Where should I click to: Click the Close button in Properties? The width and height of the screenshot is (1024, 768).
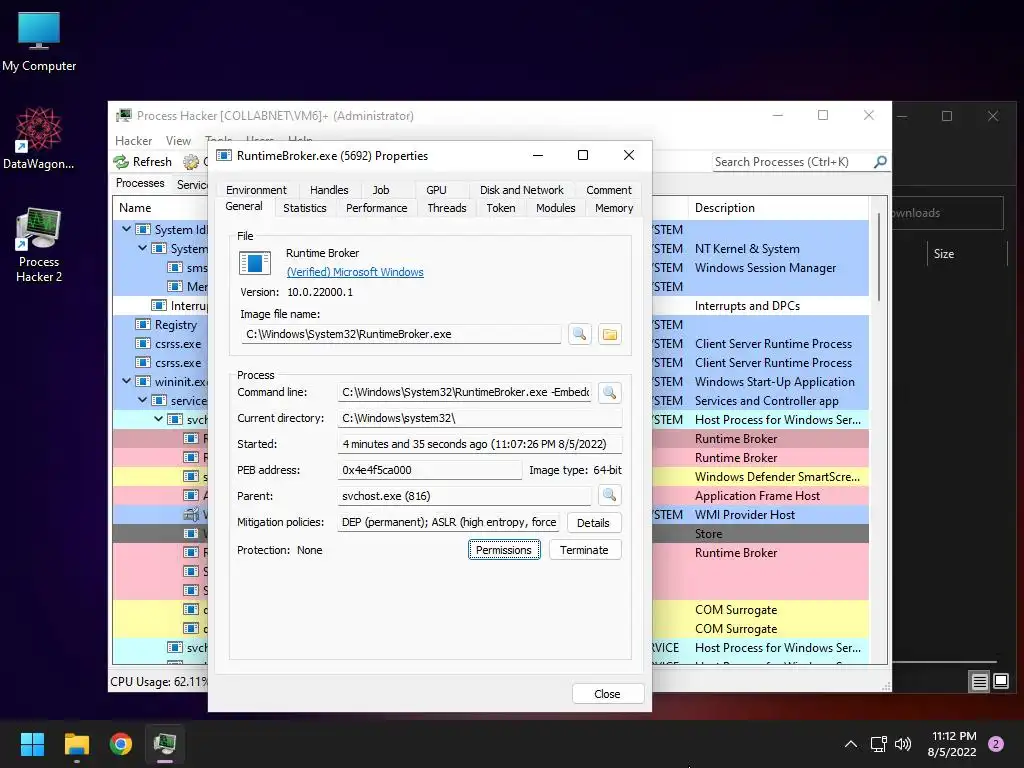click(607, 694)
